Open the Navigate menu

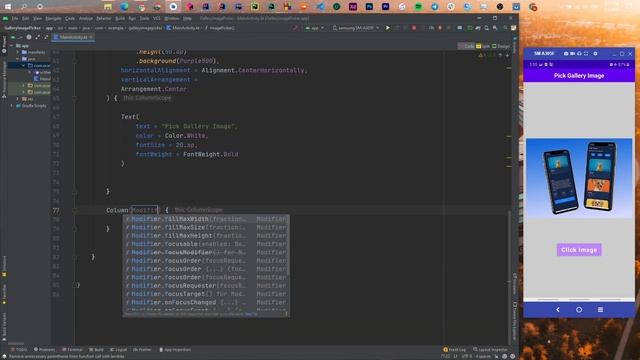(x=53, y=18)
